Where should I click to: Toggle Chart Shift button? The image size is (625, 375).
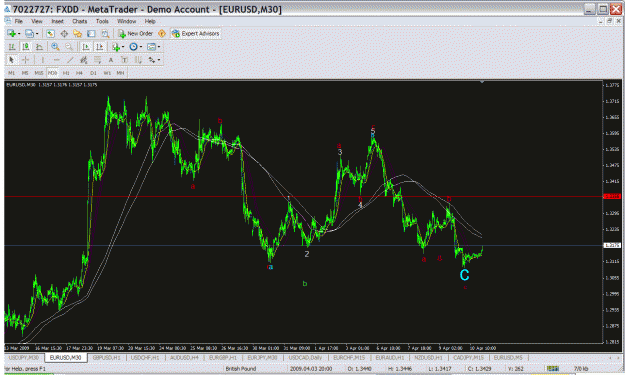99,47
